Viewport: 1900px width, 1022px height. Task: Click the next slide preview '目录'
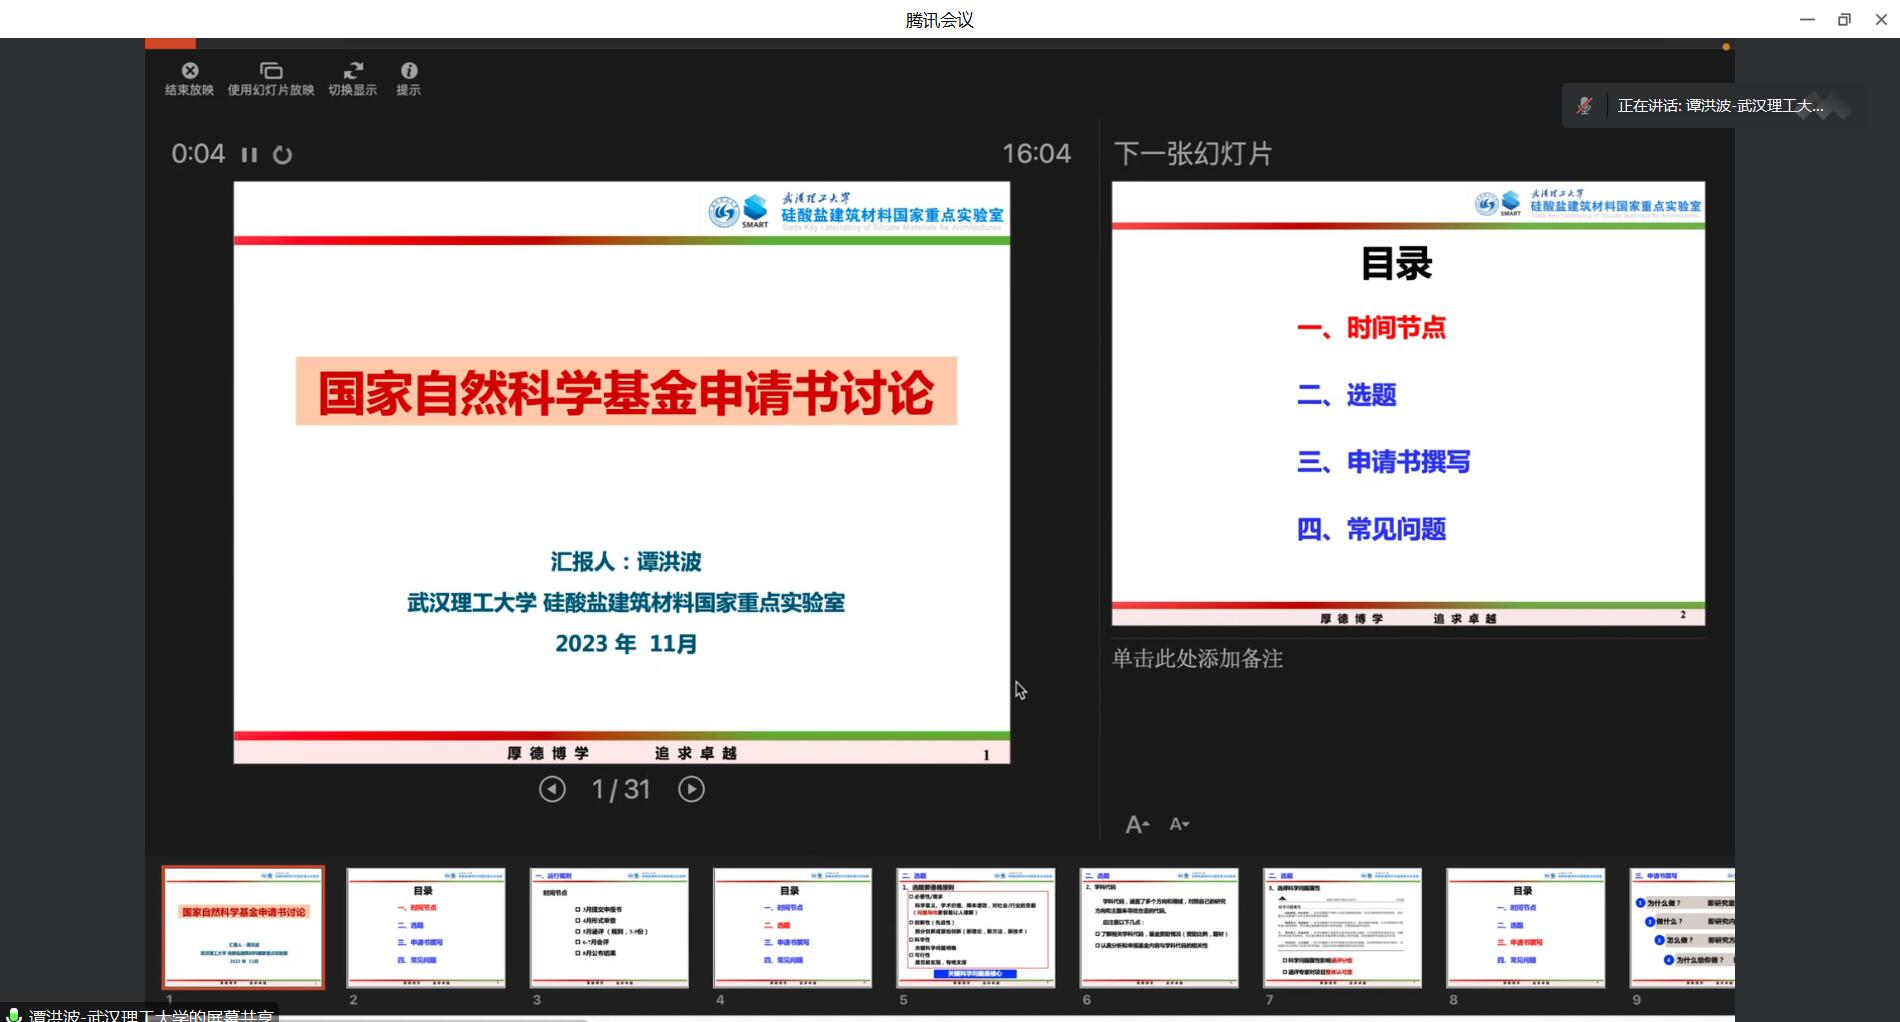click(1408, 403)
